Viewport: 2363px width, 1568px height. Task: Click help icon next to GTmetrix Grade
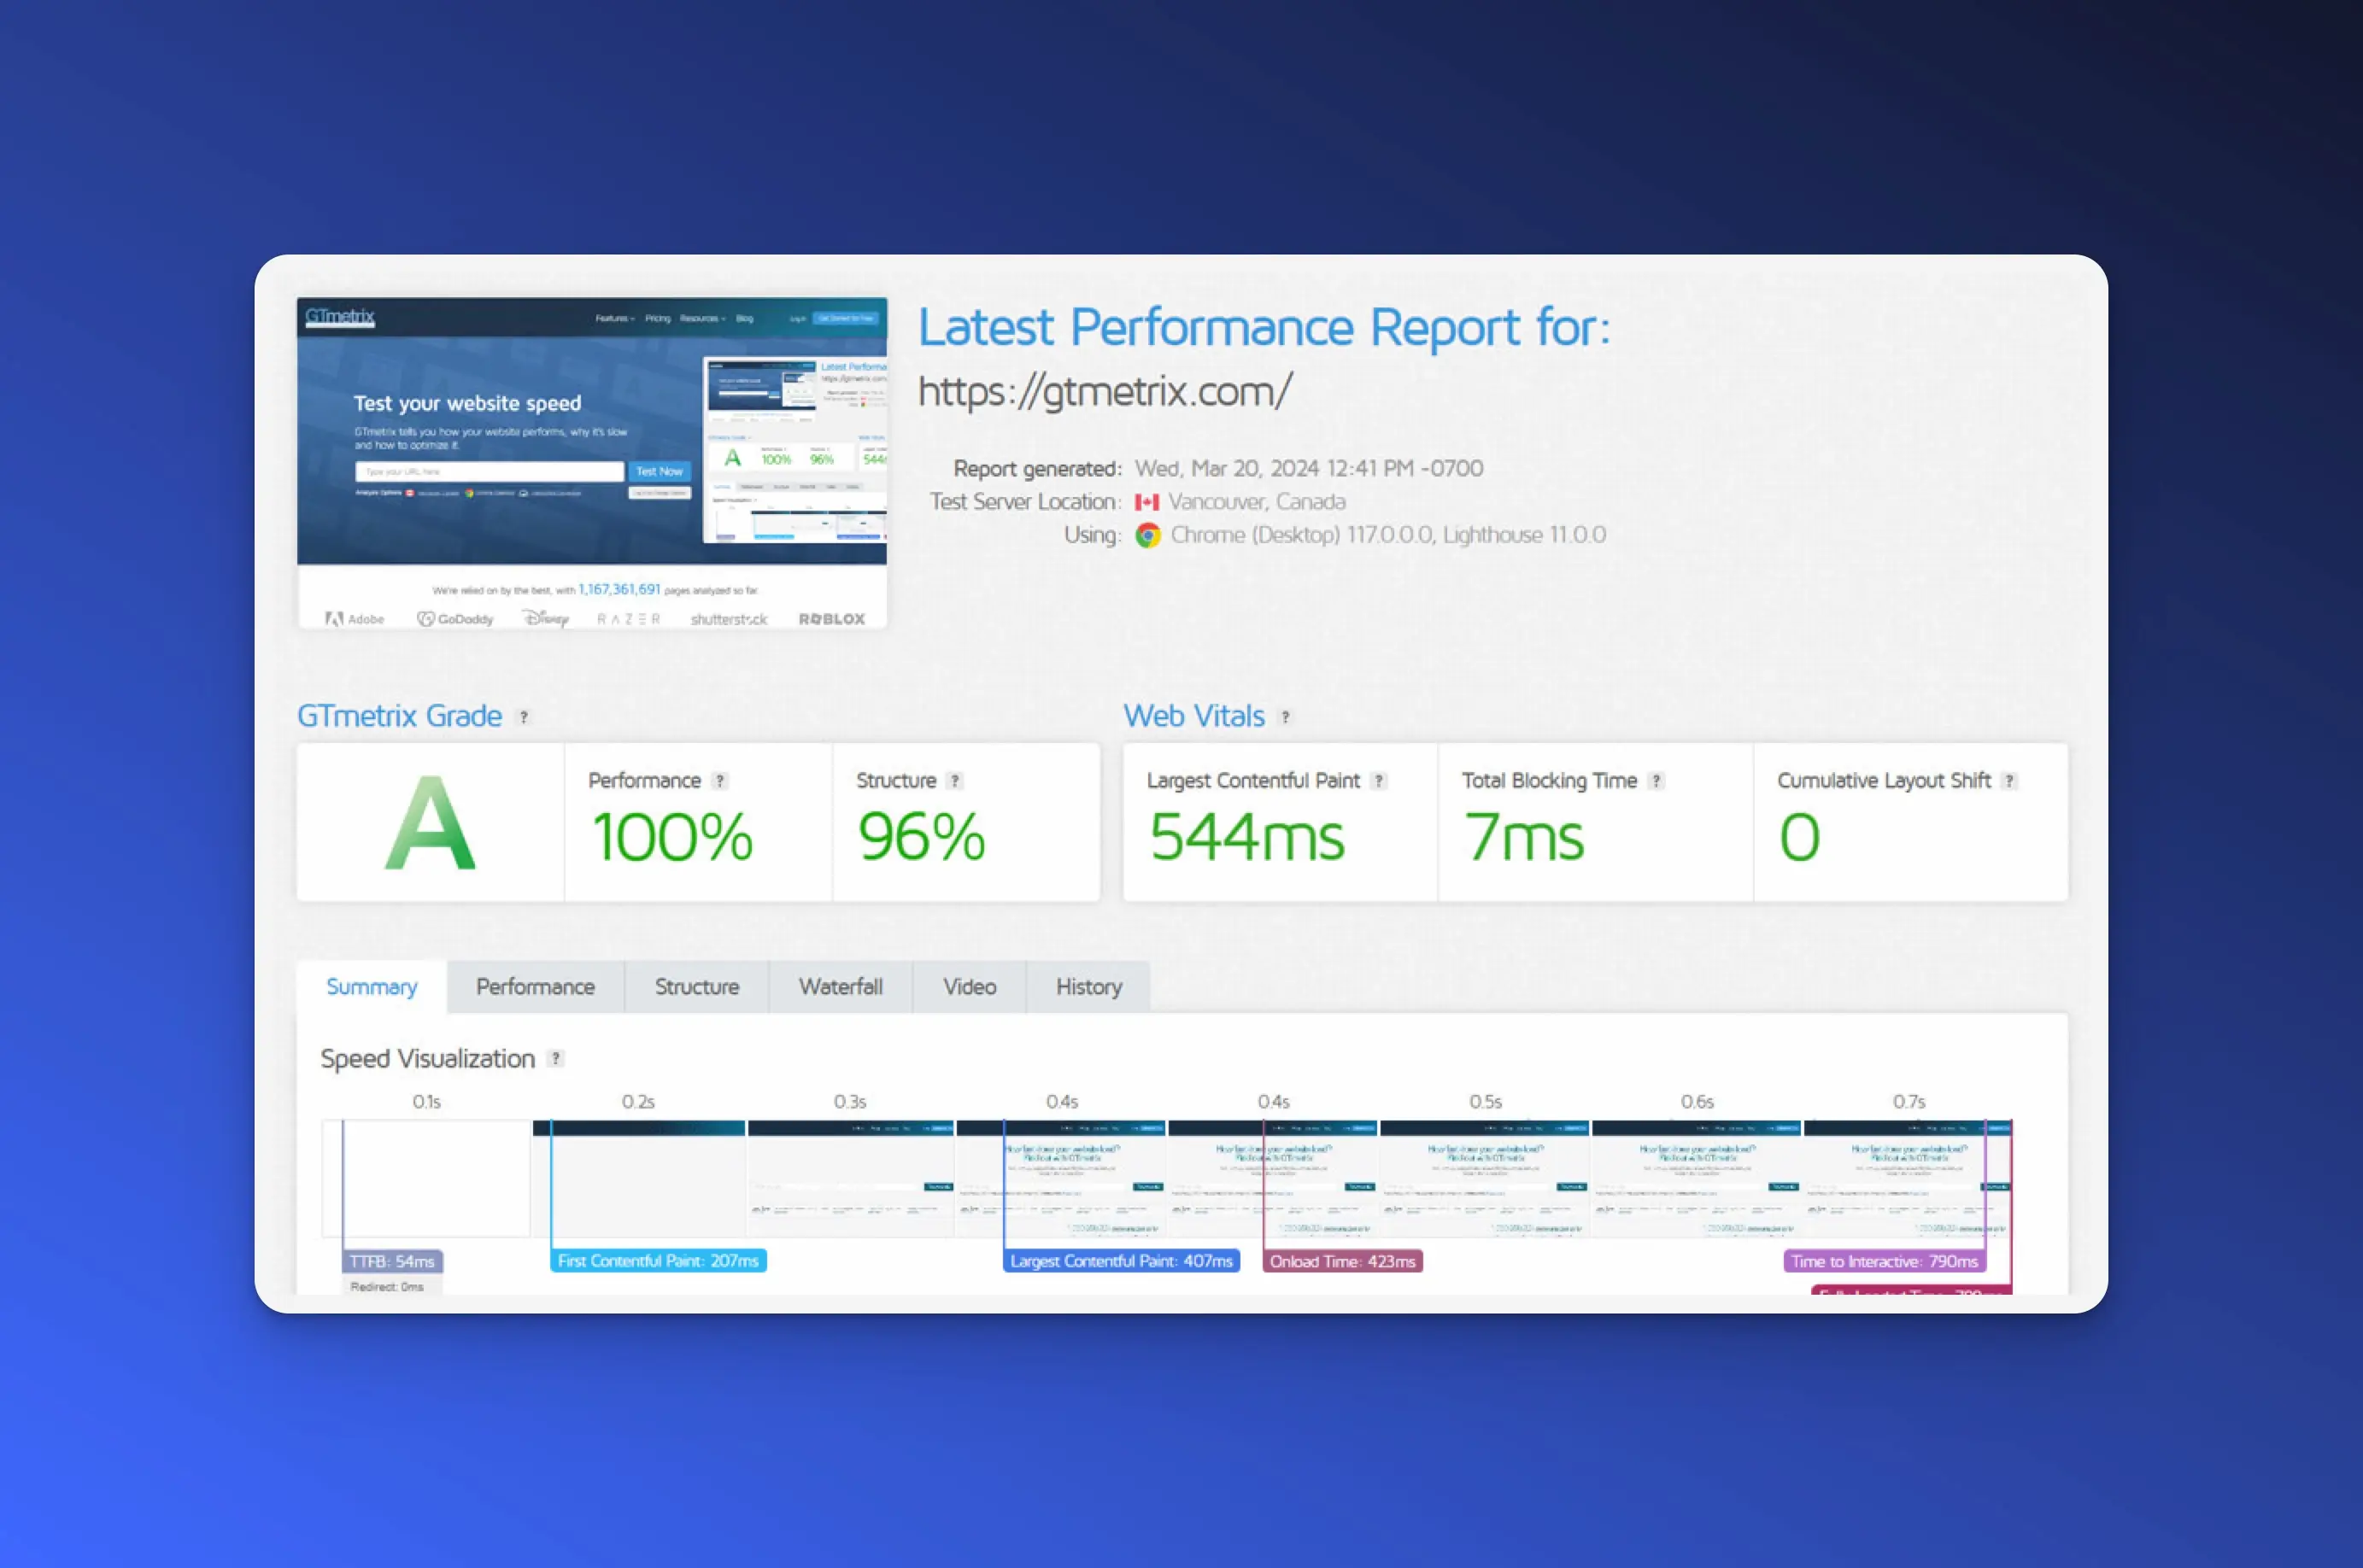523,717
